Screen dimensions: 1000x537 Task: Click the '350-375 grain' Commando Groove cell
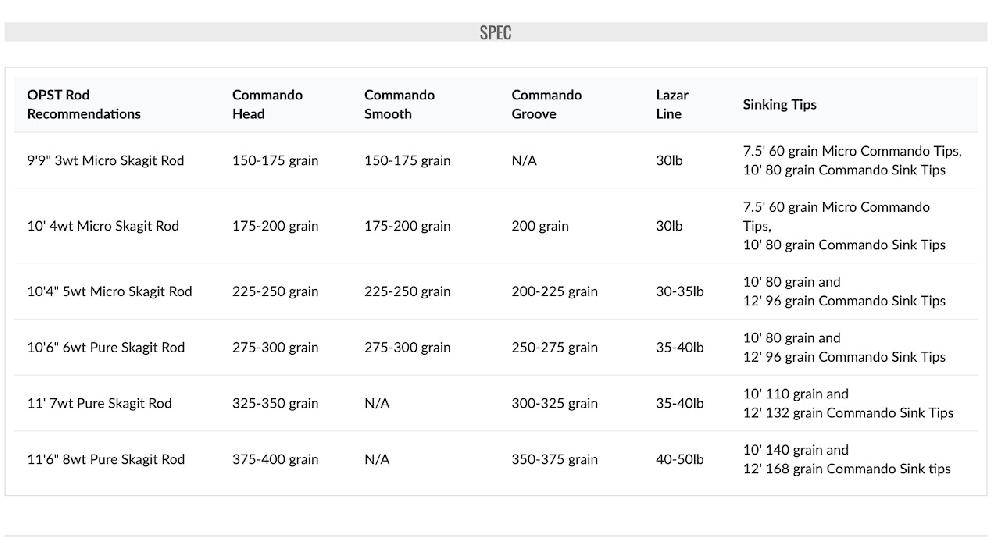pyautogui.click(x=554, y=460)
